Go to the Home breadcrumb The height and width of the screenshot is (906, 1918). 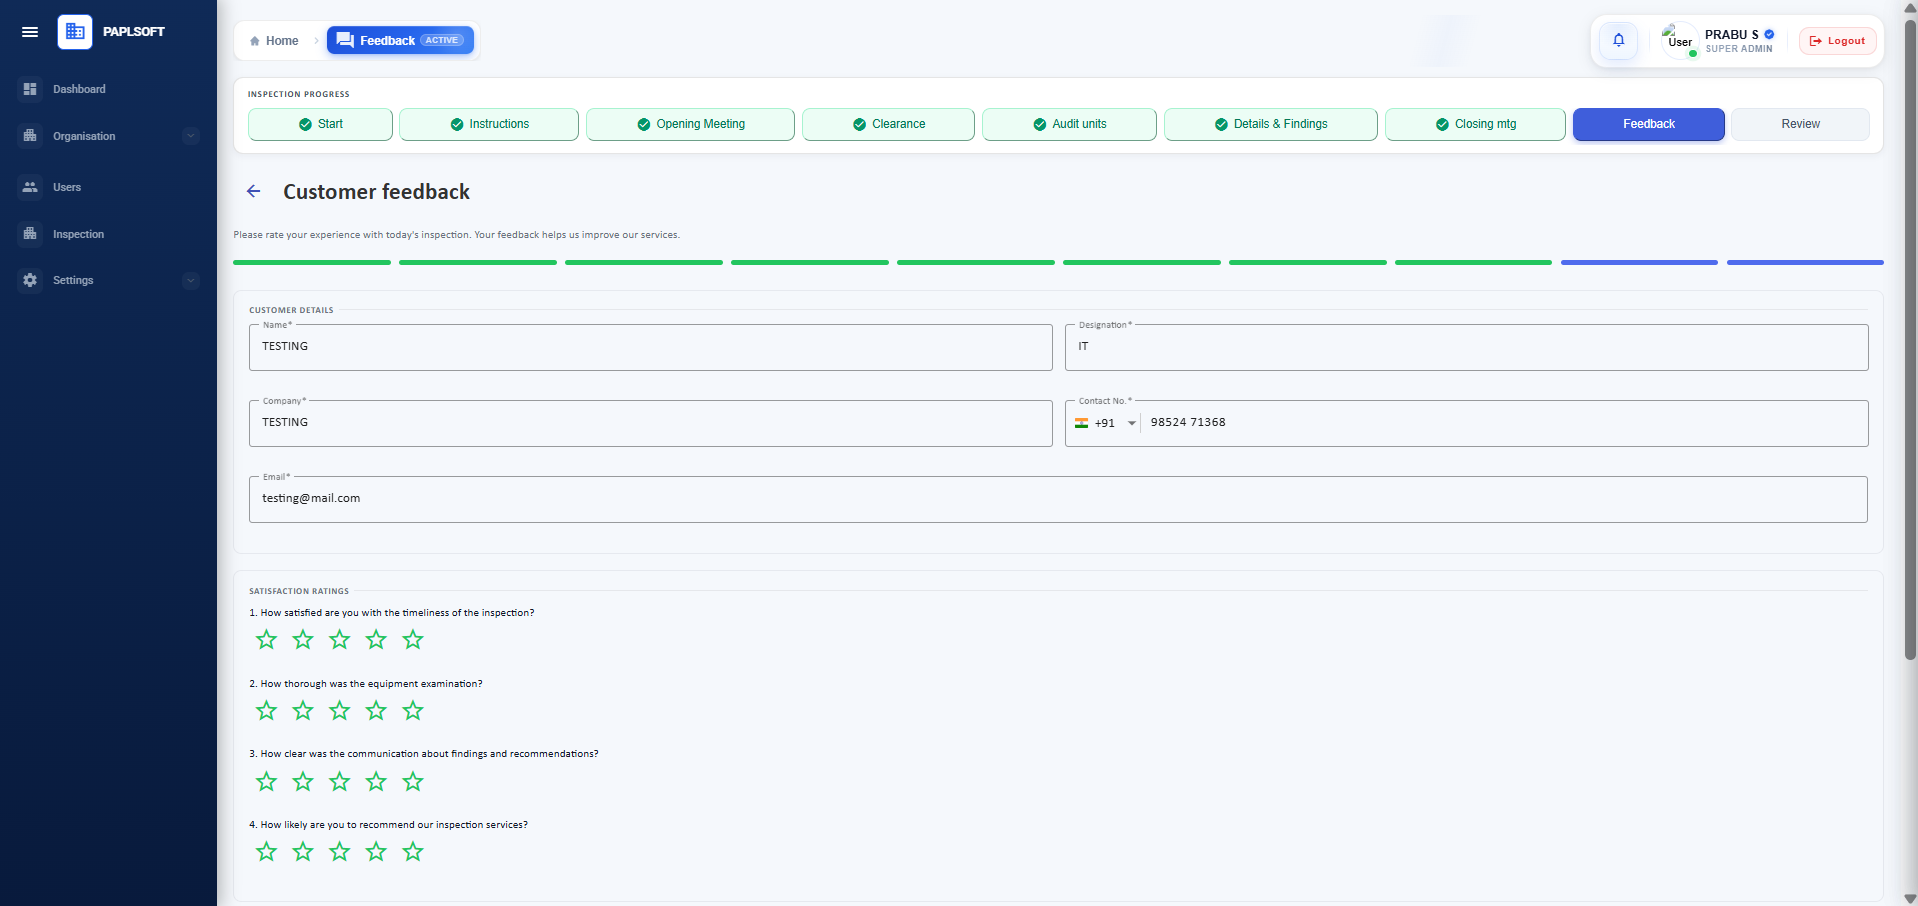click(x=274, y=41)
